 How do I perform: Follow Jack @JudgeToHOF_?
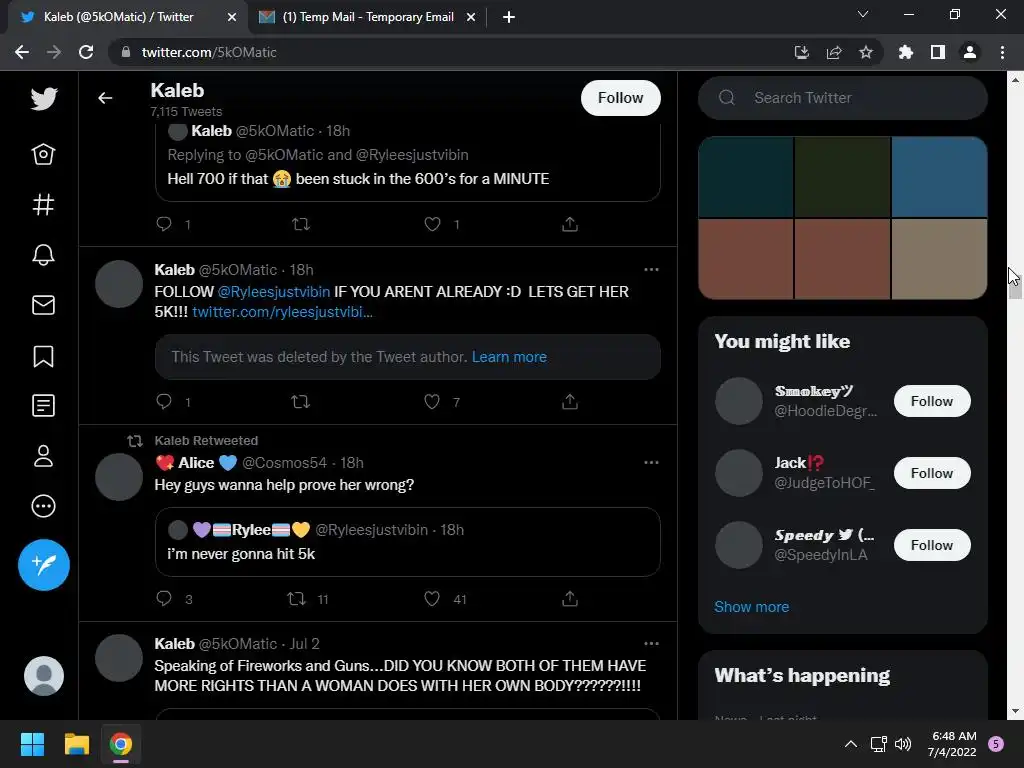932,473
